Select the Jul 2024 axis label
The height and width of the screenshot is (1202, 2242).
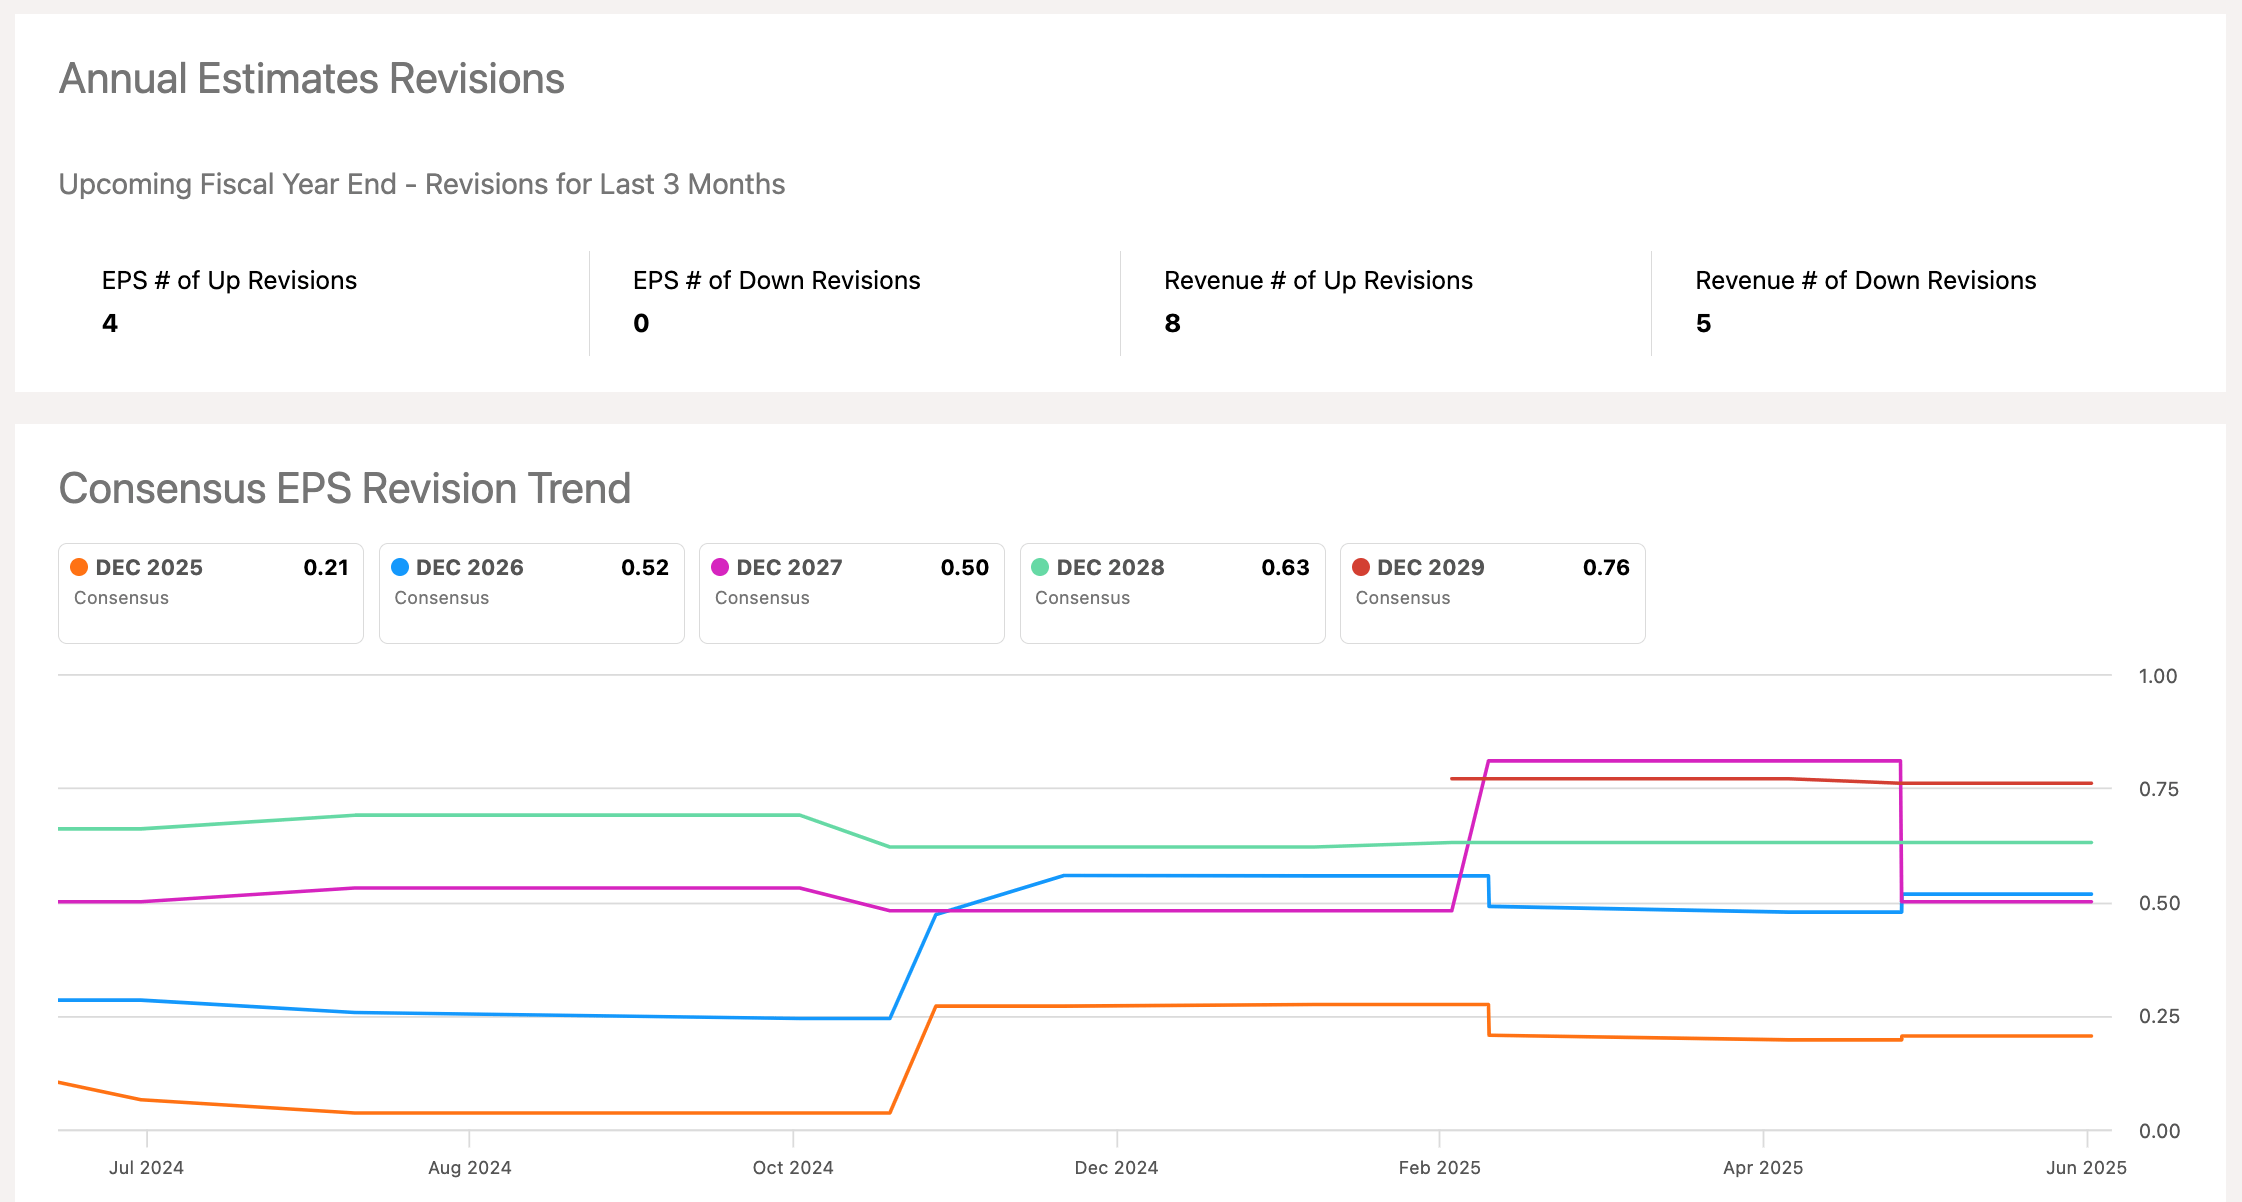[x=146, y=1167]
